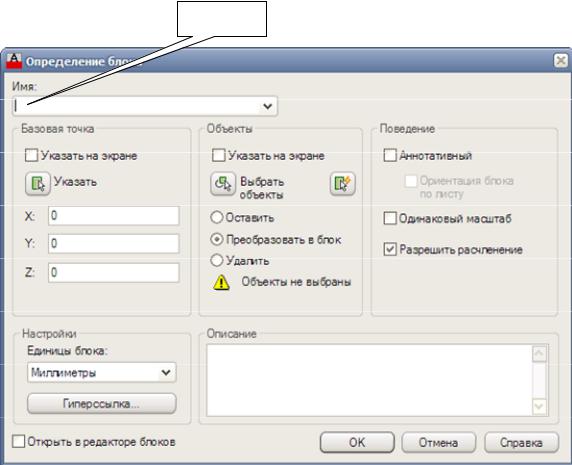The width and height of the screenshot is (572, 465).
Task: Click the Базовая точка group label
Action: 58,129
